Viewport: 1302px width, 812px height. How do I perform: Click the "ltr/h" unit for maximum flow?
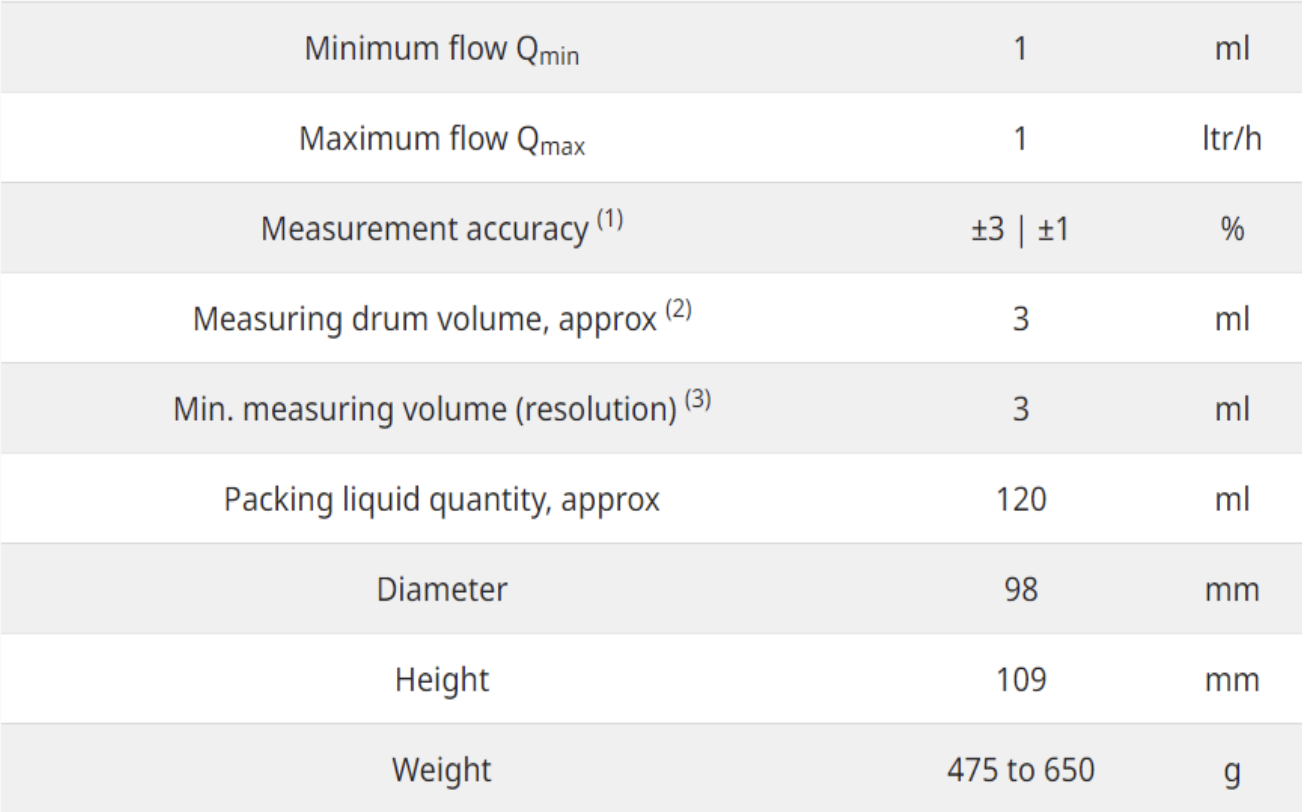1231,138
